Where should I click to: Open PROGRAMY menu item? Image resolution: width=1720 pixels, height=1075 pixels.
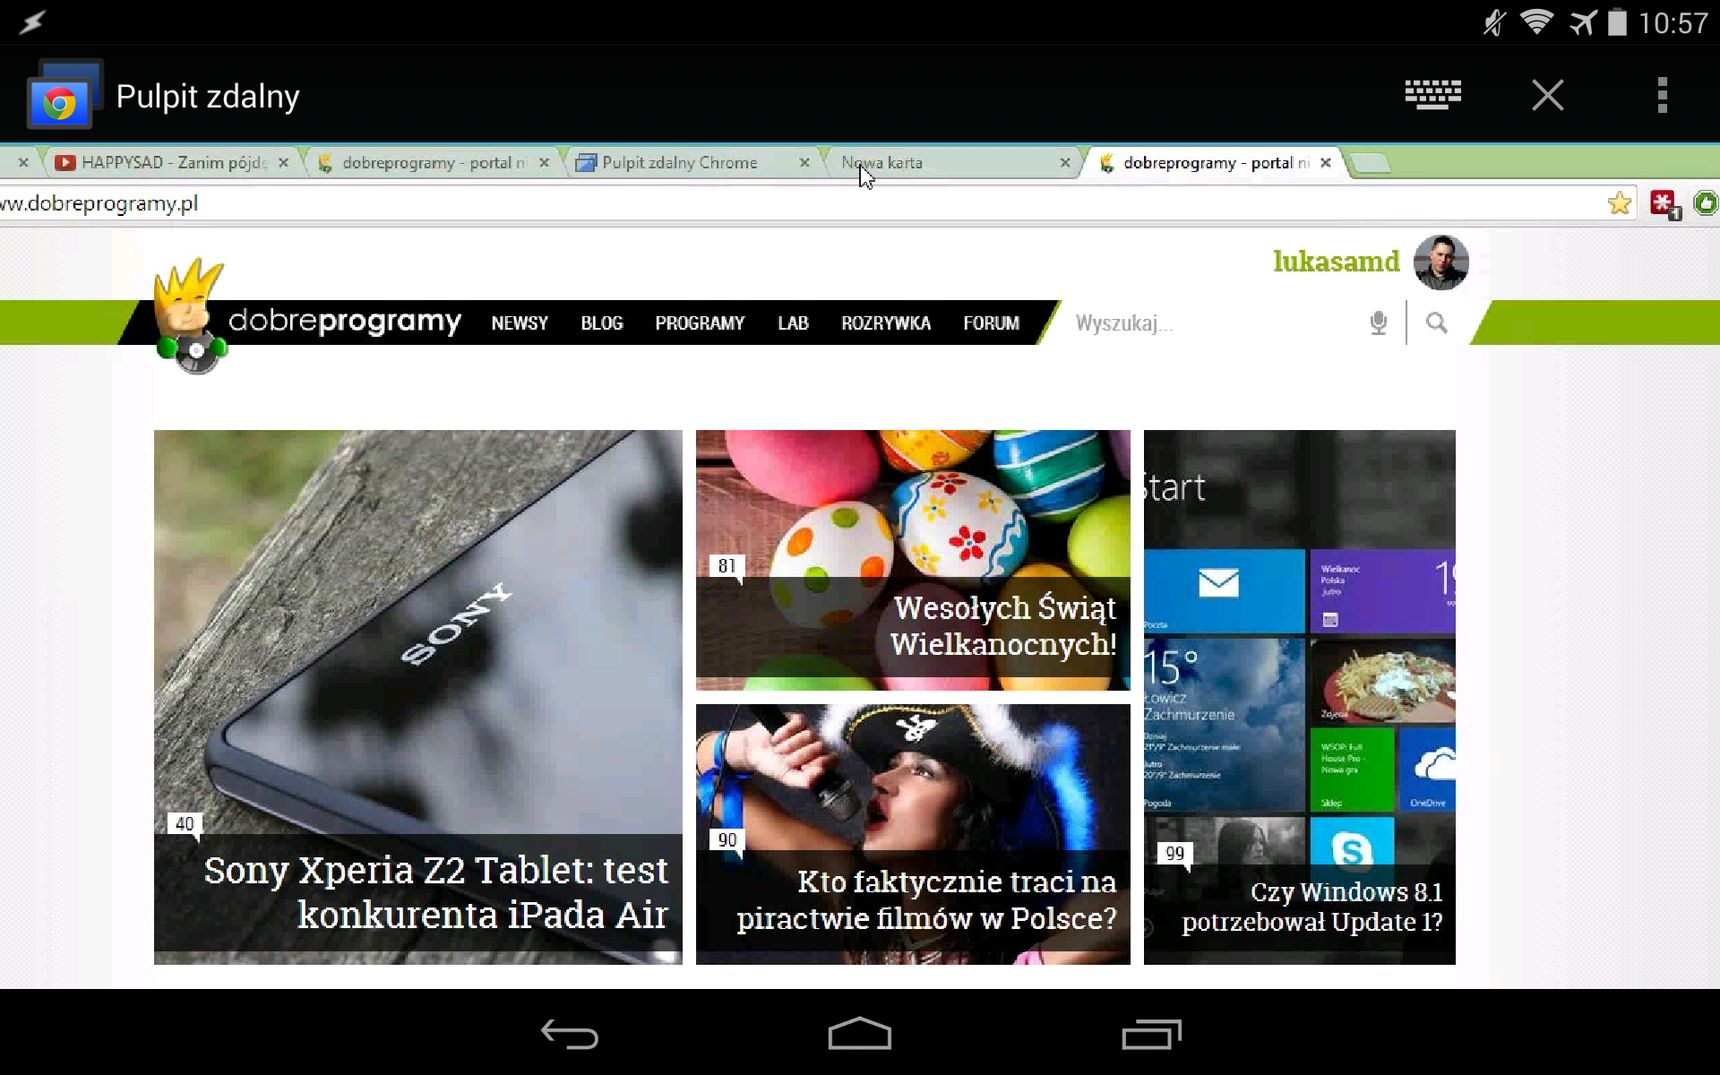[700, 323]
